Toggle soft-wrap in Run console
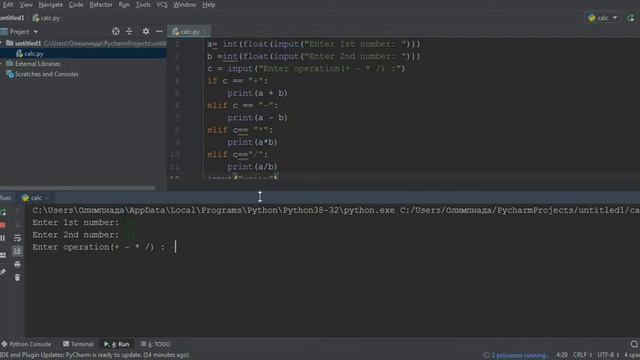 (17, 238)
